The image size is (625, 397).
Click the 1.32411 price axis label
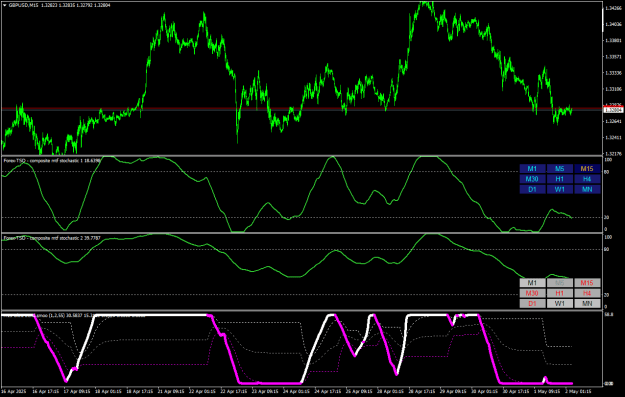pos(614,138)
